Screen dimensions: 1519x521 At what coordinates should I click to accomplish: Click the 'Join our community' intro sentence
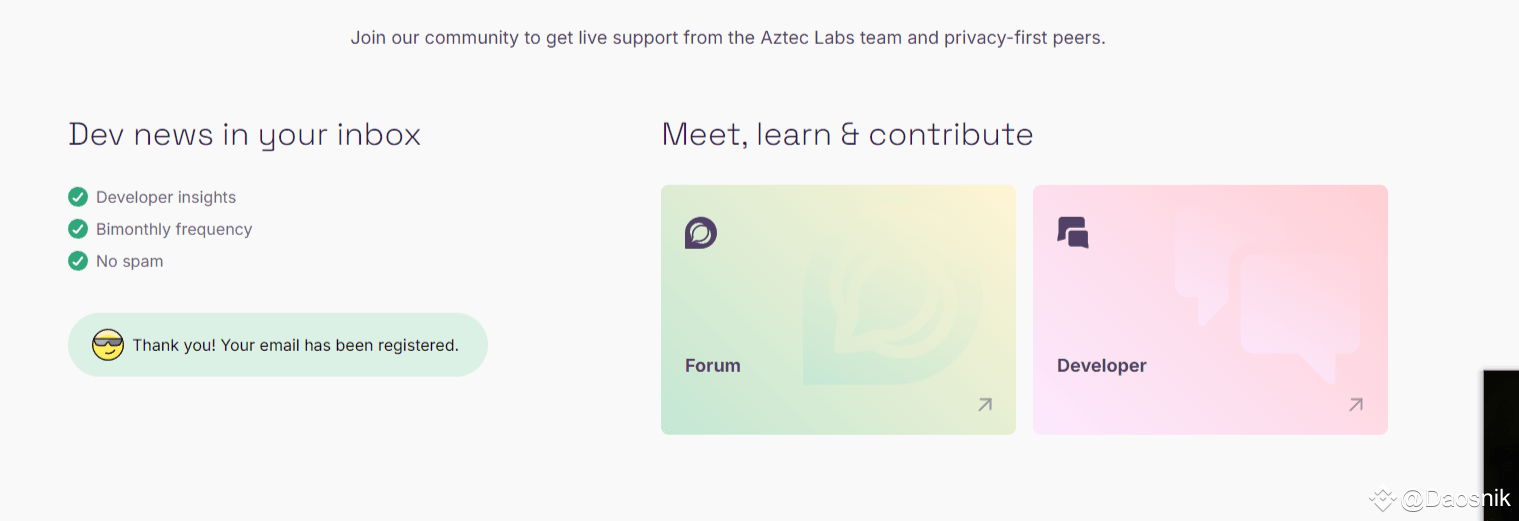pyautogui.click(x=728, y=38)
